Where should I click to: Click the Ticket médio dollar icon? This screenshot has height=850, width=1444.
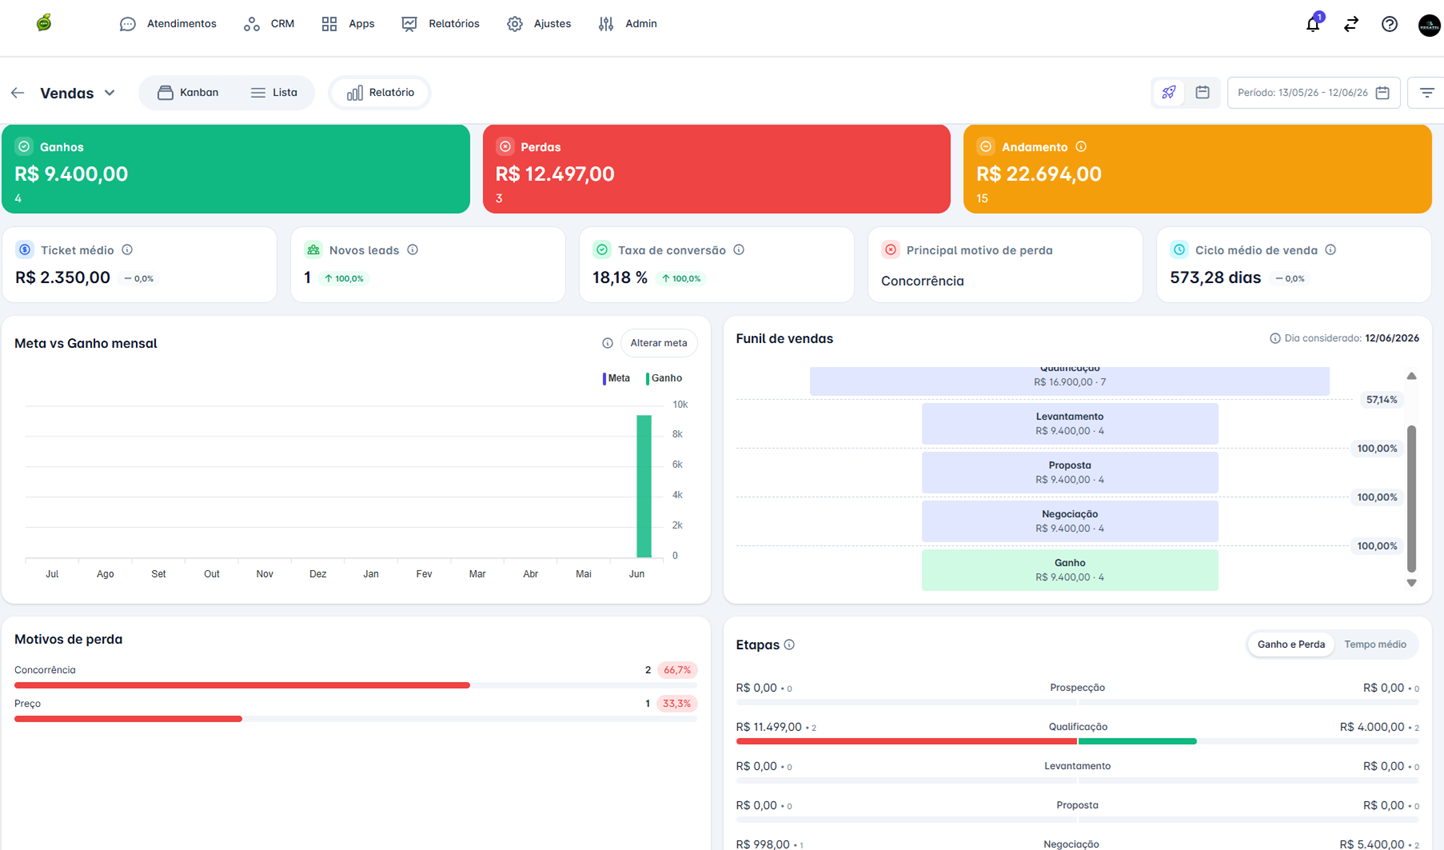click(25, 250)
